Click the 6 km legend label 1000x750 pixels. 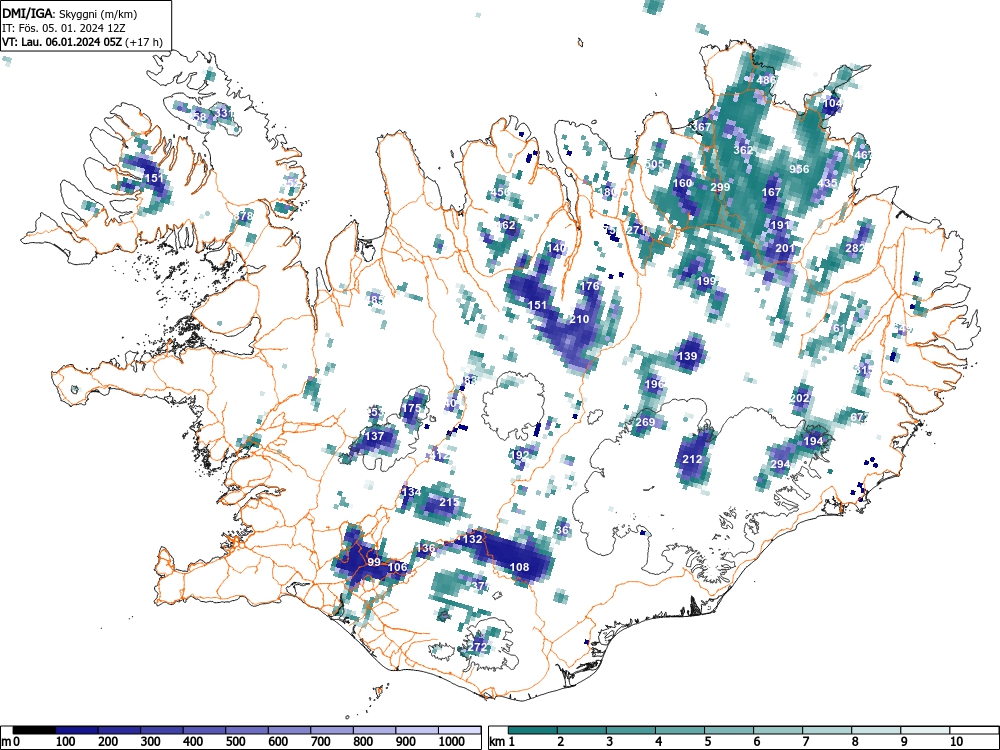756,742
